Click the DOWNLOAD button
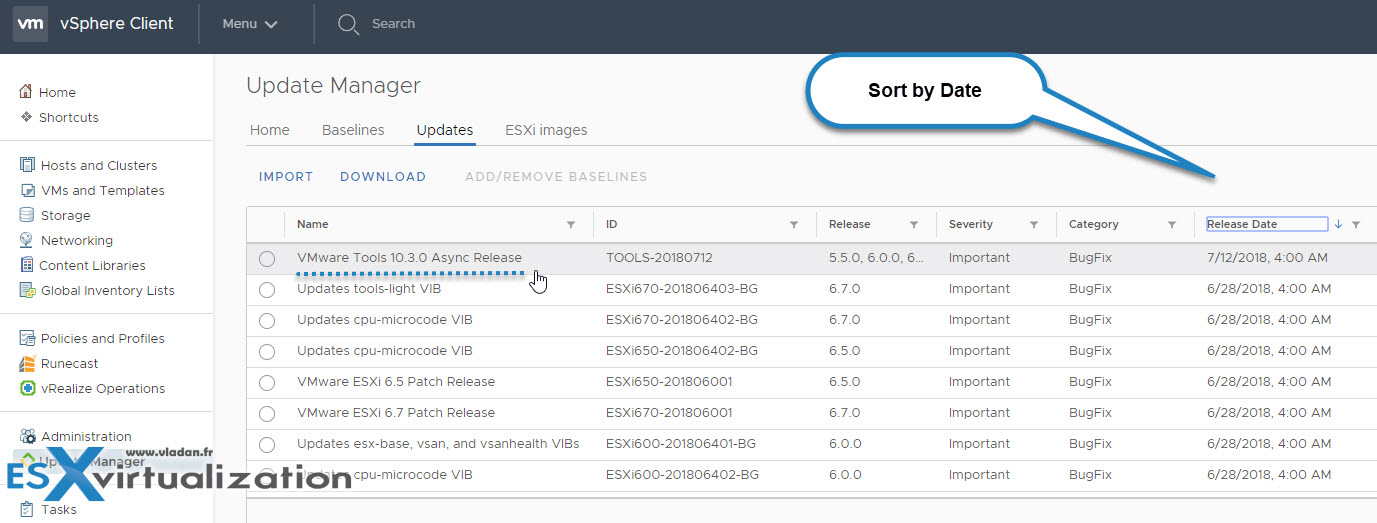Viewport: 1377px width, 523px height. [x=383, y=177]
